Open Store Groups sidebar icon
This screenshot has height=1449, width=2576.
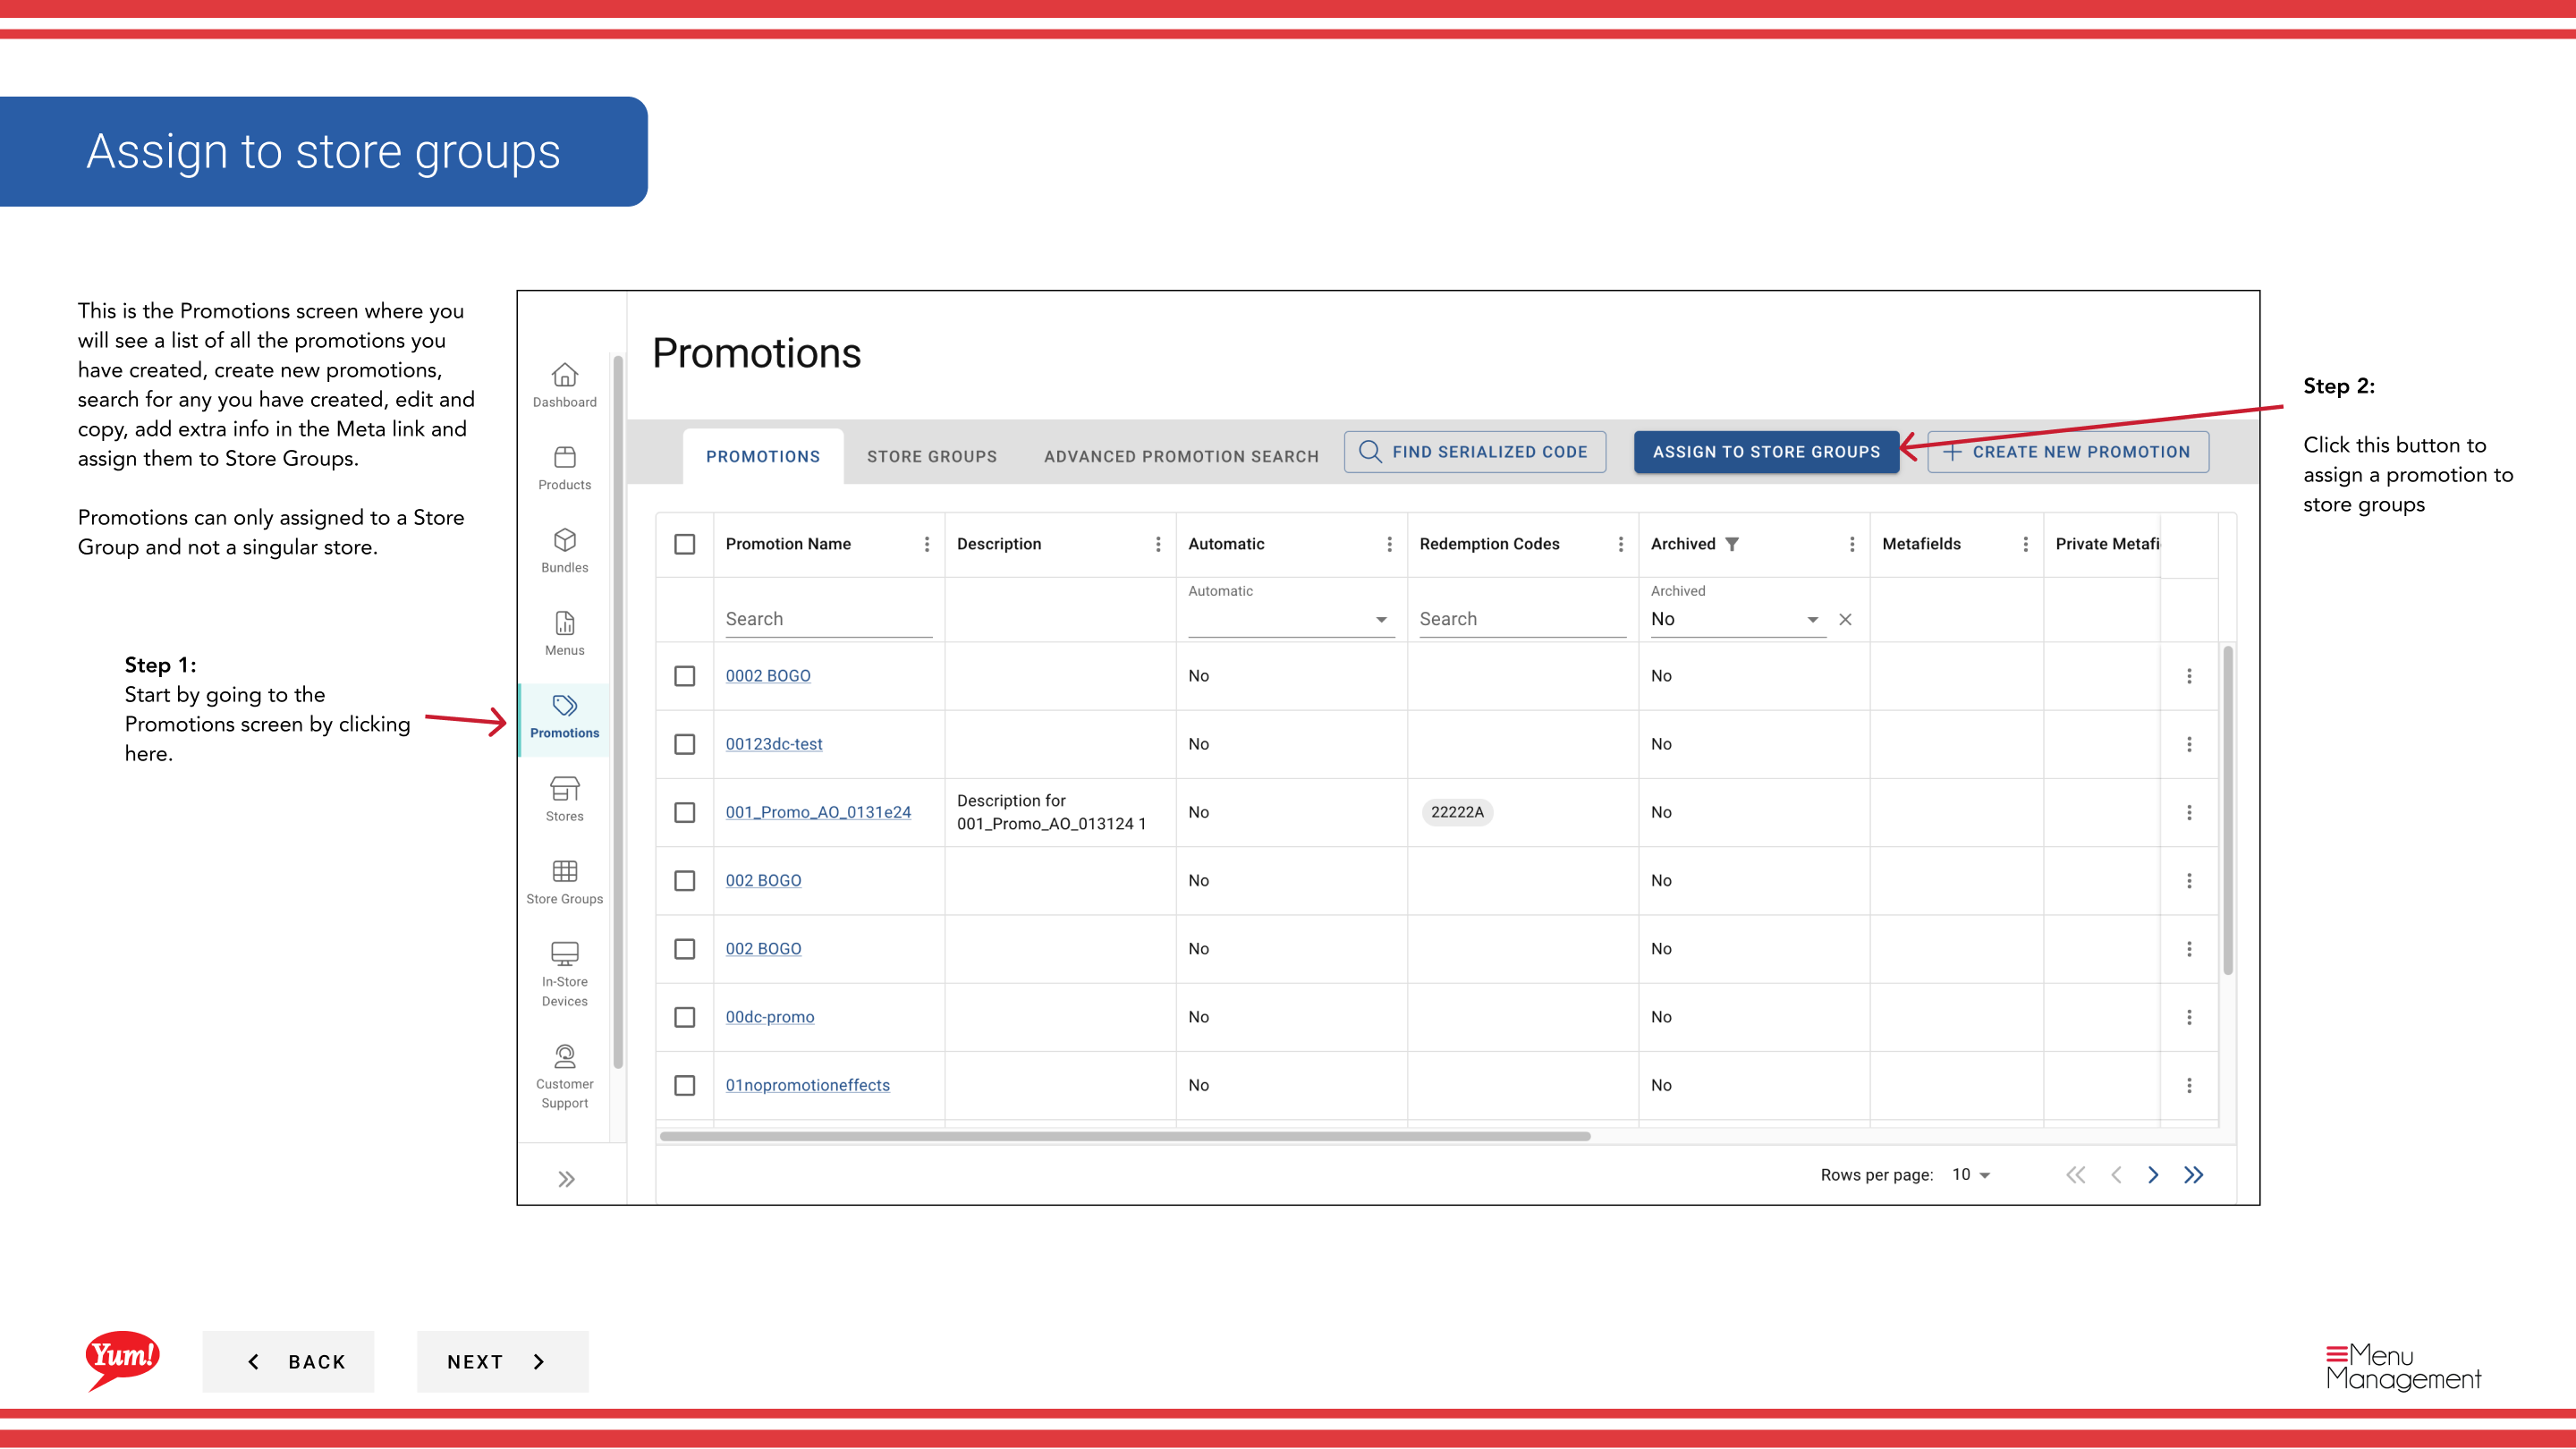pyautogui.click(x=564, y=883)
